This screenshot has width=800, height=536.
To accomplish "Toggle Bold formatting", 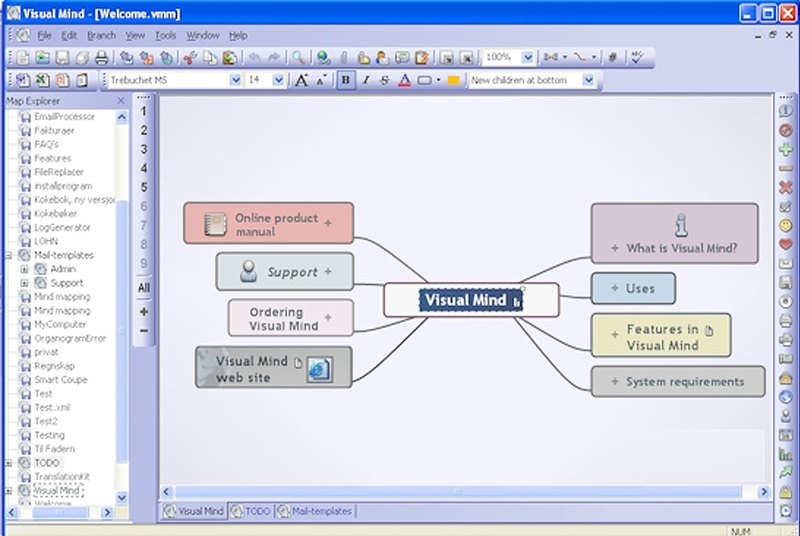I will 346,80.
